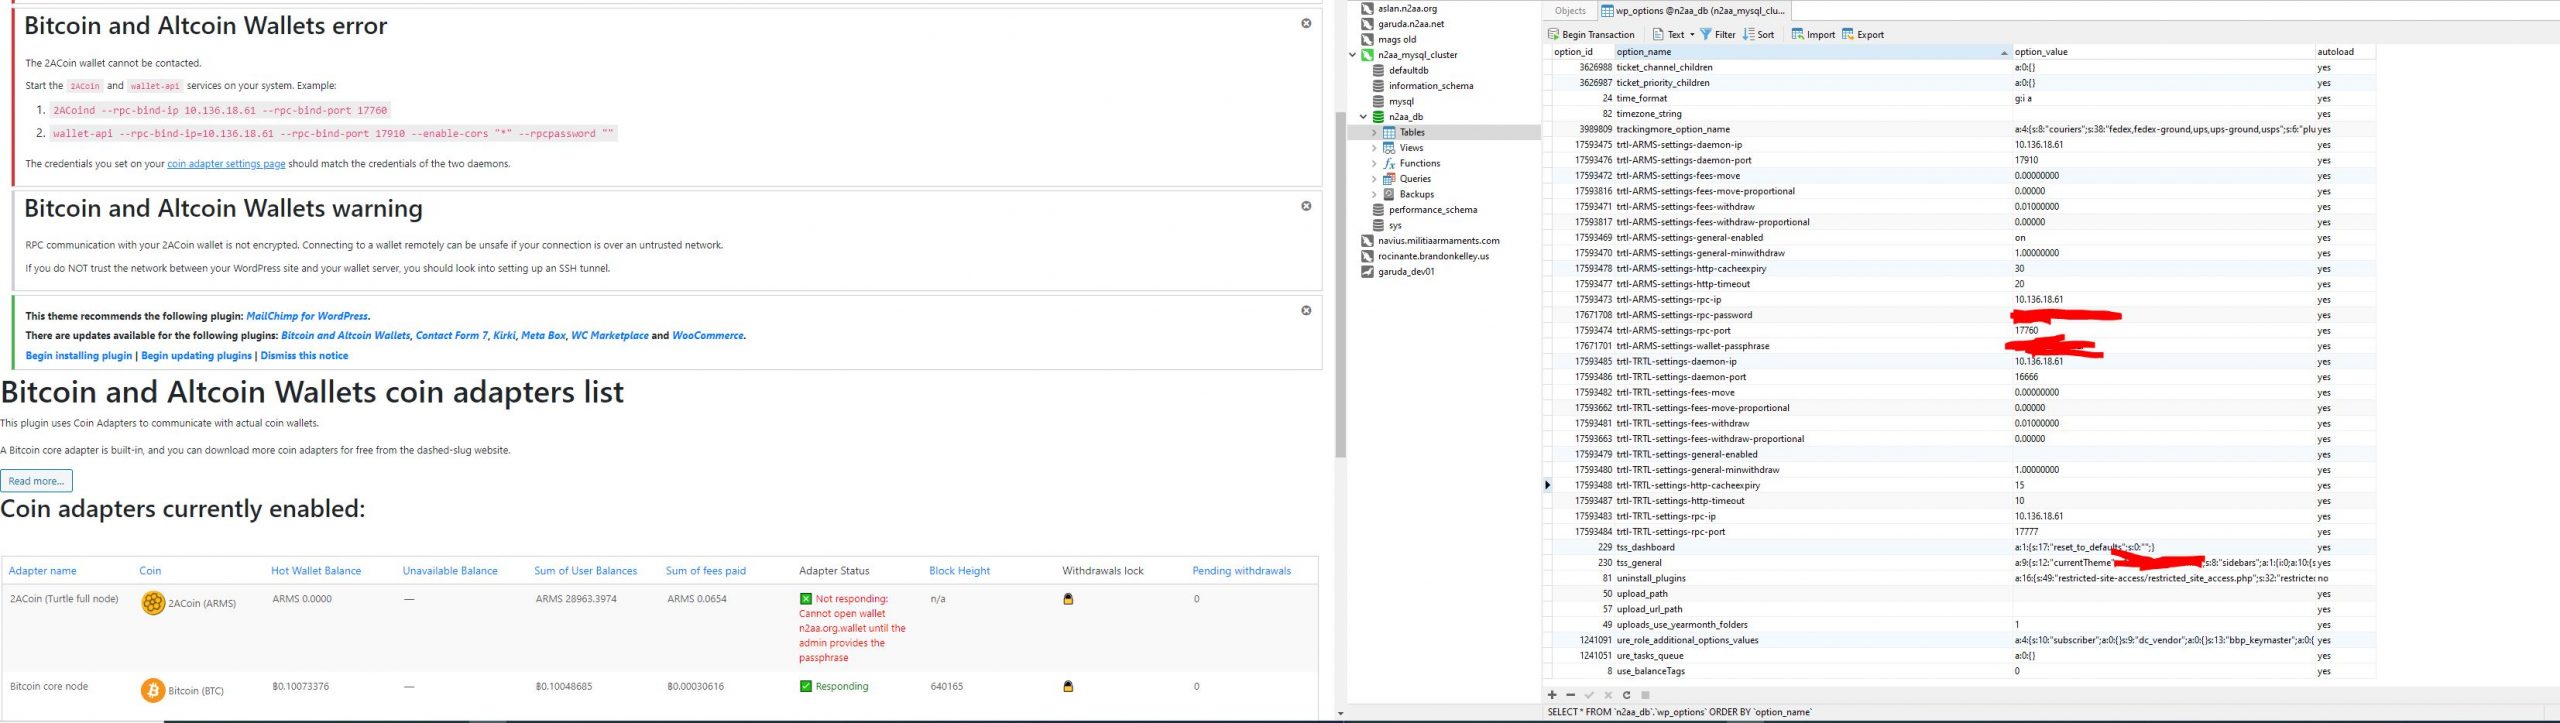This screenshot has width=2560, height=723.
Task: Apply changes with checkmark icon
Action: coord(1589,695)
